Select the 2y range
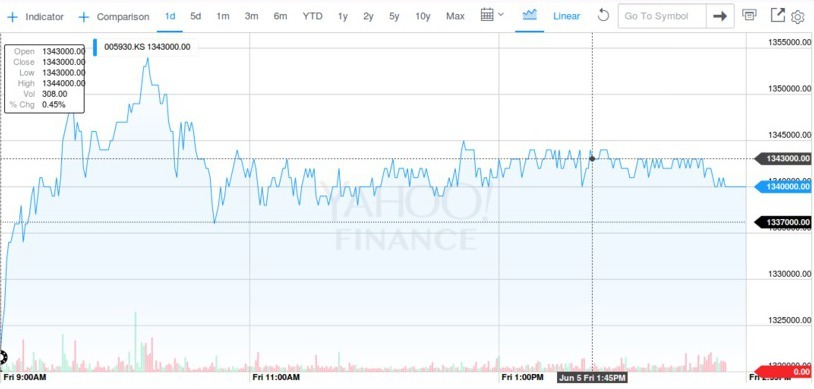Viewport: 814px width, 389px height. click(x=368, y=16)
